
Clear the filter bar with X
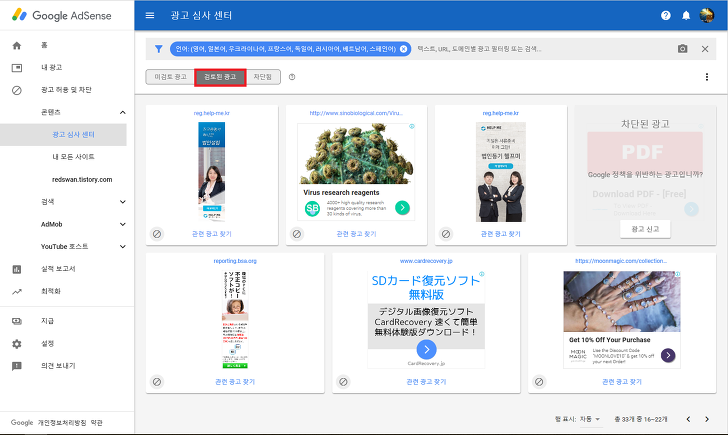point(705,49)
